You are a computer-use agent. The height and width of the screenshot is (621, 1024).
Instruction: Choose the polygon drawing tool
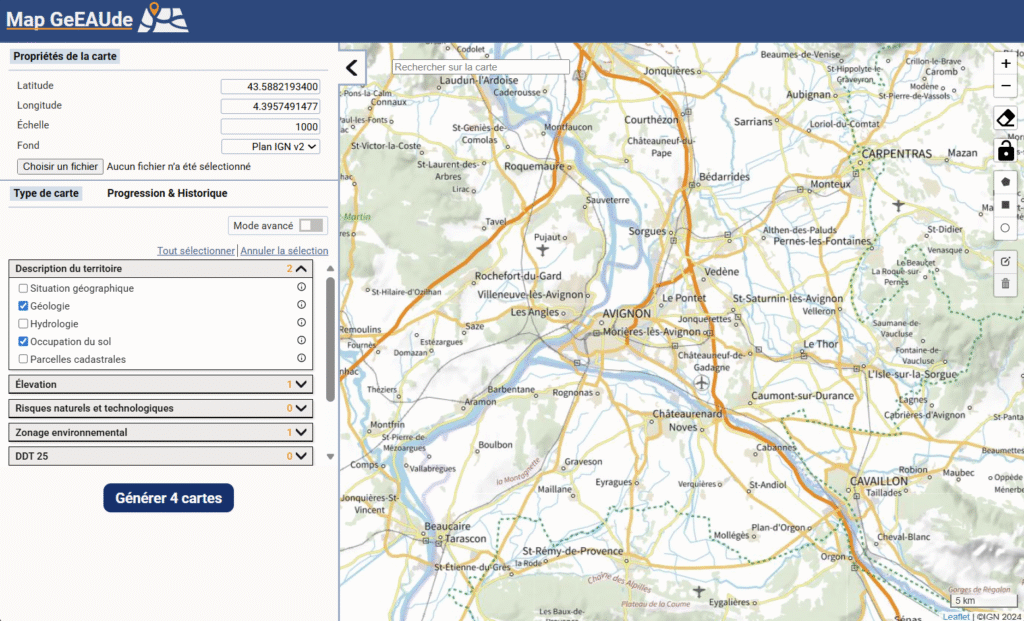tap(1005, 182)
